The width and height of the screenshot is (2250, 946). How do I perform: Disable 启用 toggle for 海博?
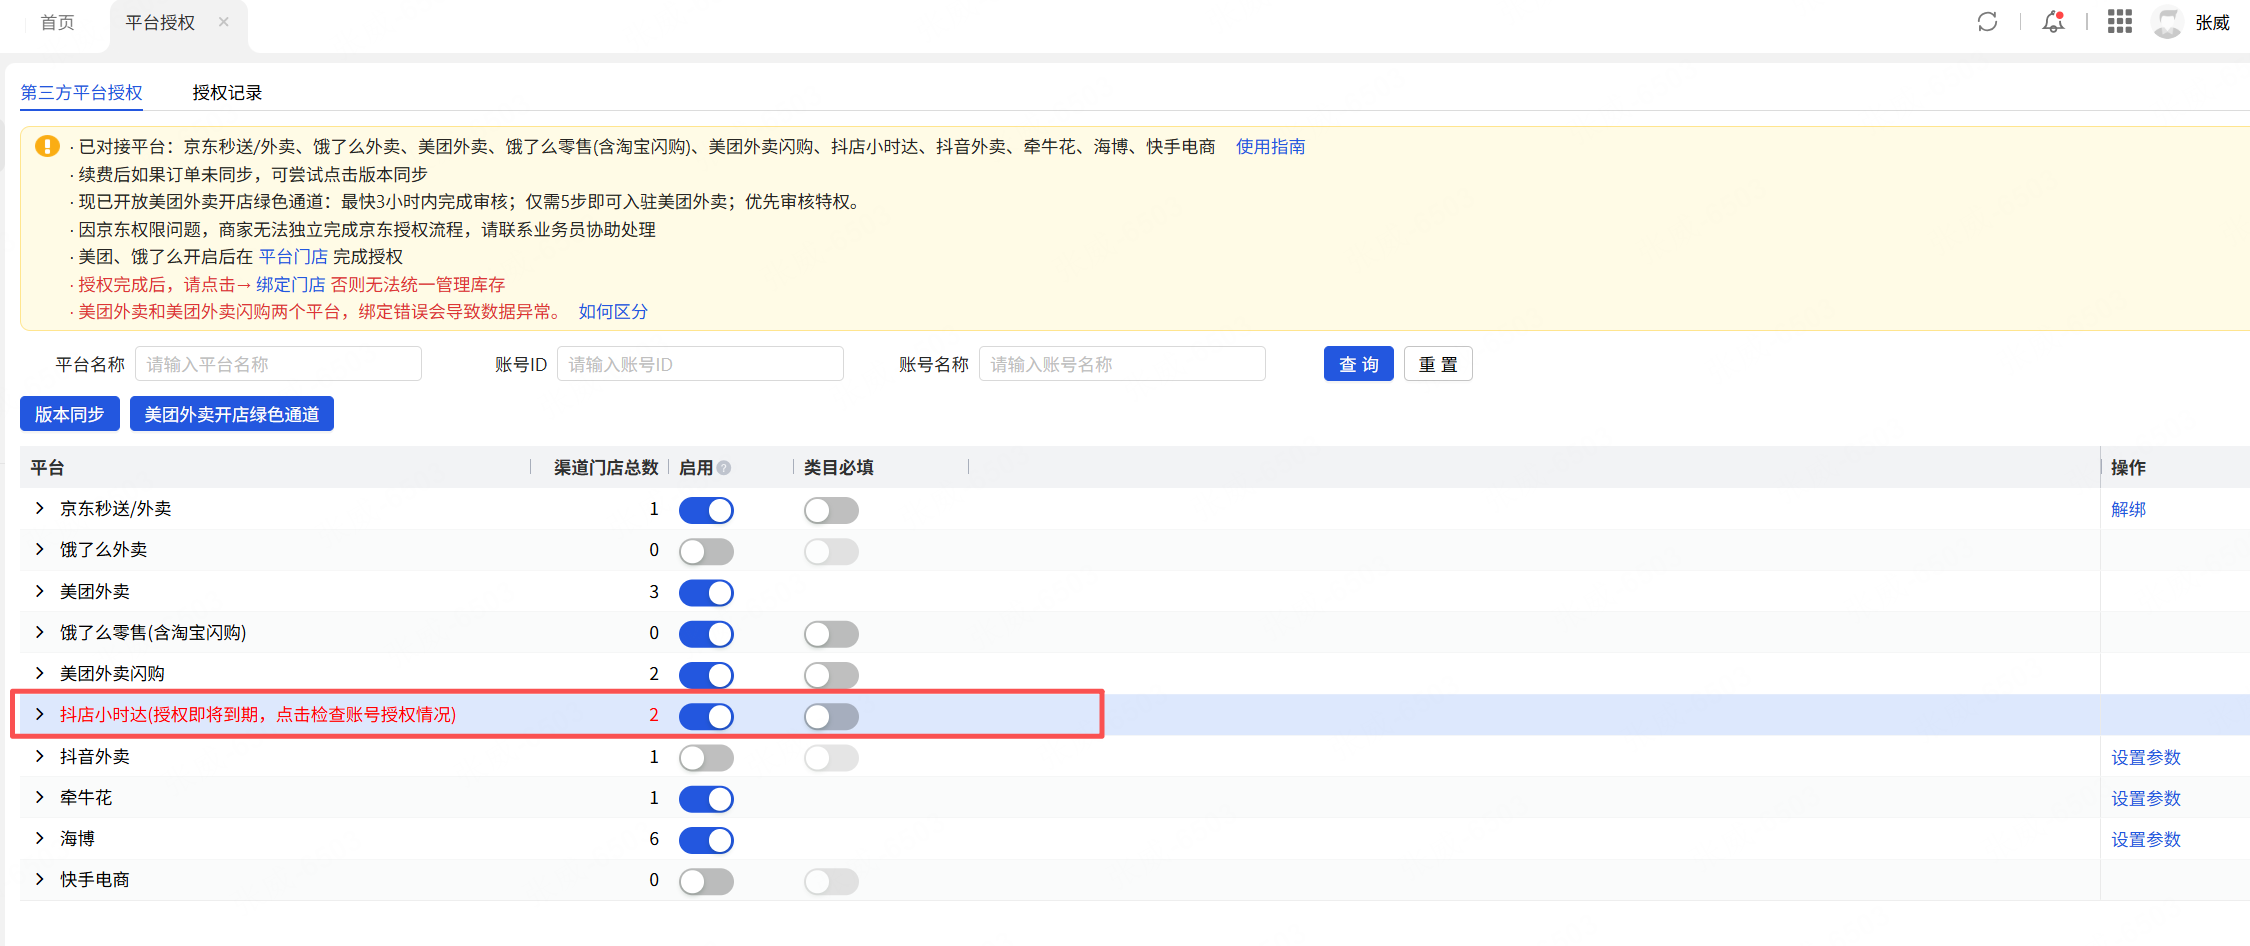[706, 840]
